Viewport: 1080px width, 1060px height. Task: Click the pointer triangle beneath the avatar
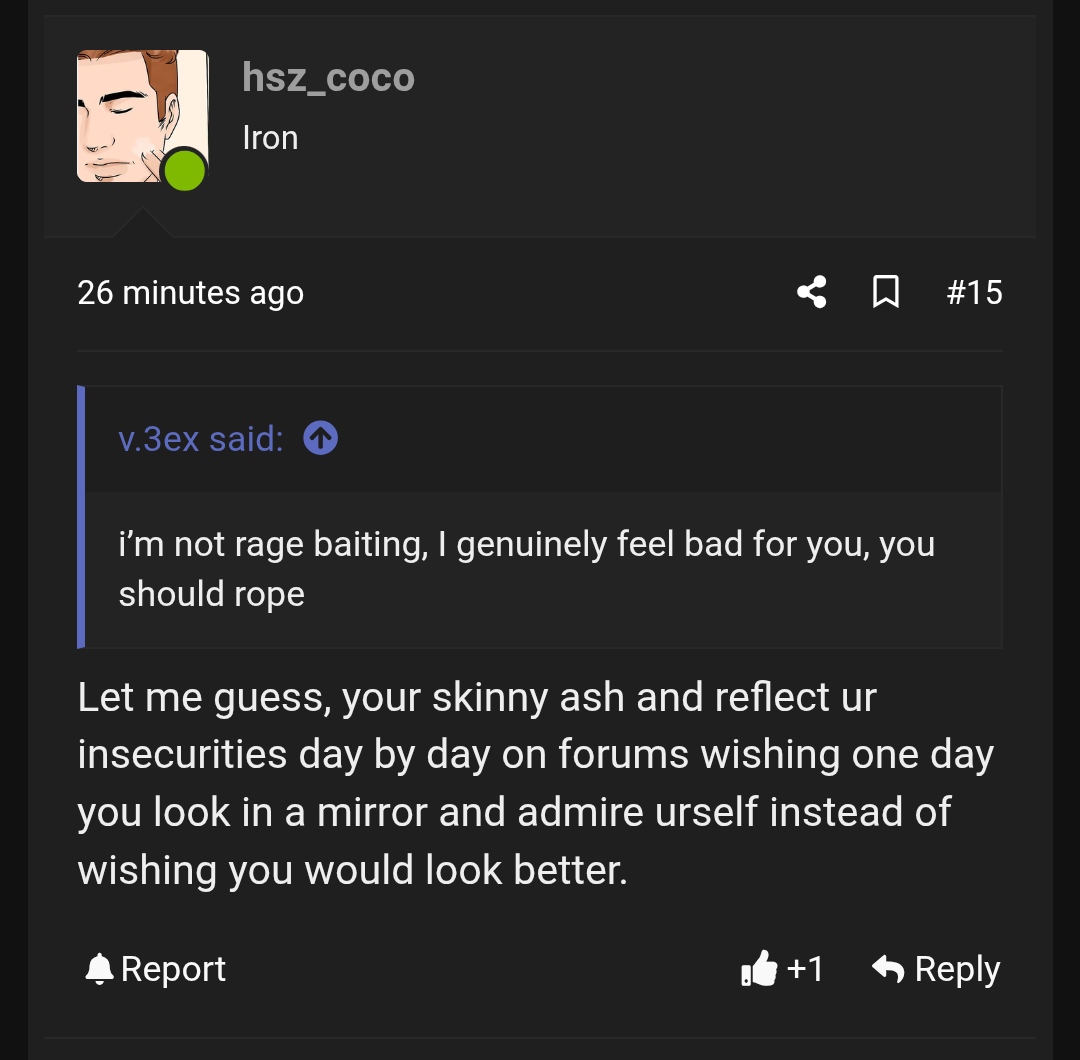pos(141,224)
